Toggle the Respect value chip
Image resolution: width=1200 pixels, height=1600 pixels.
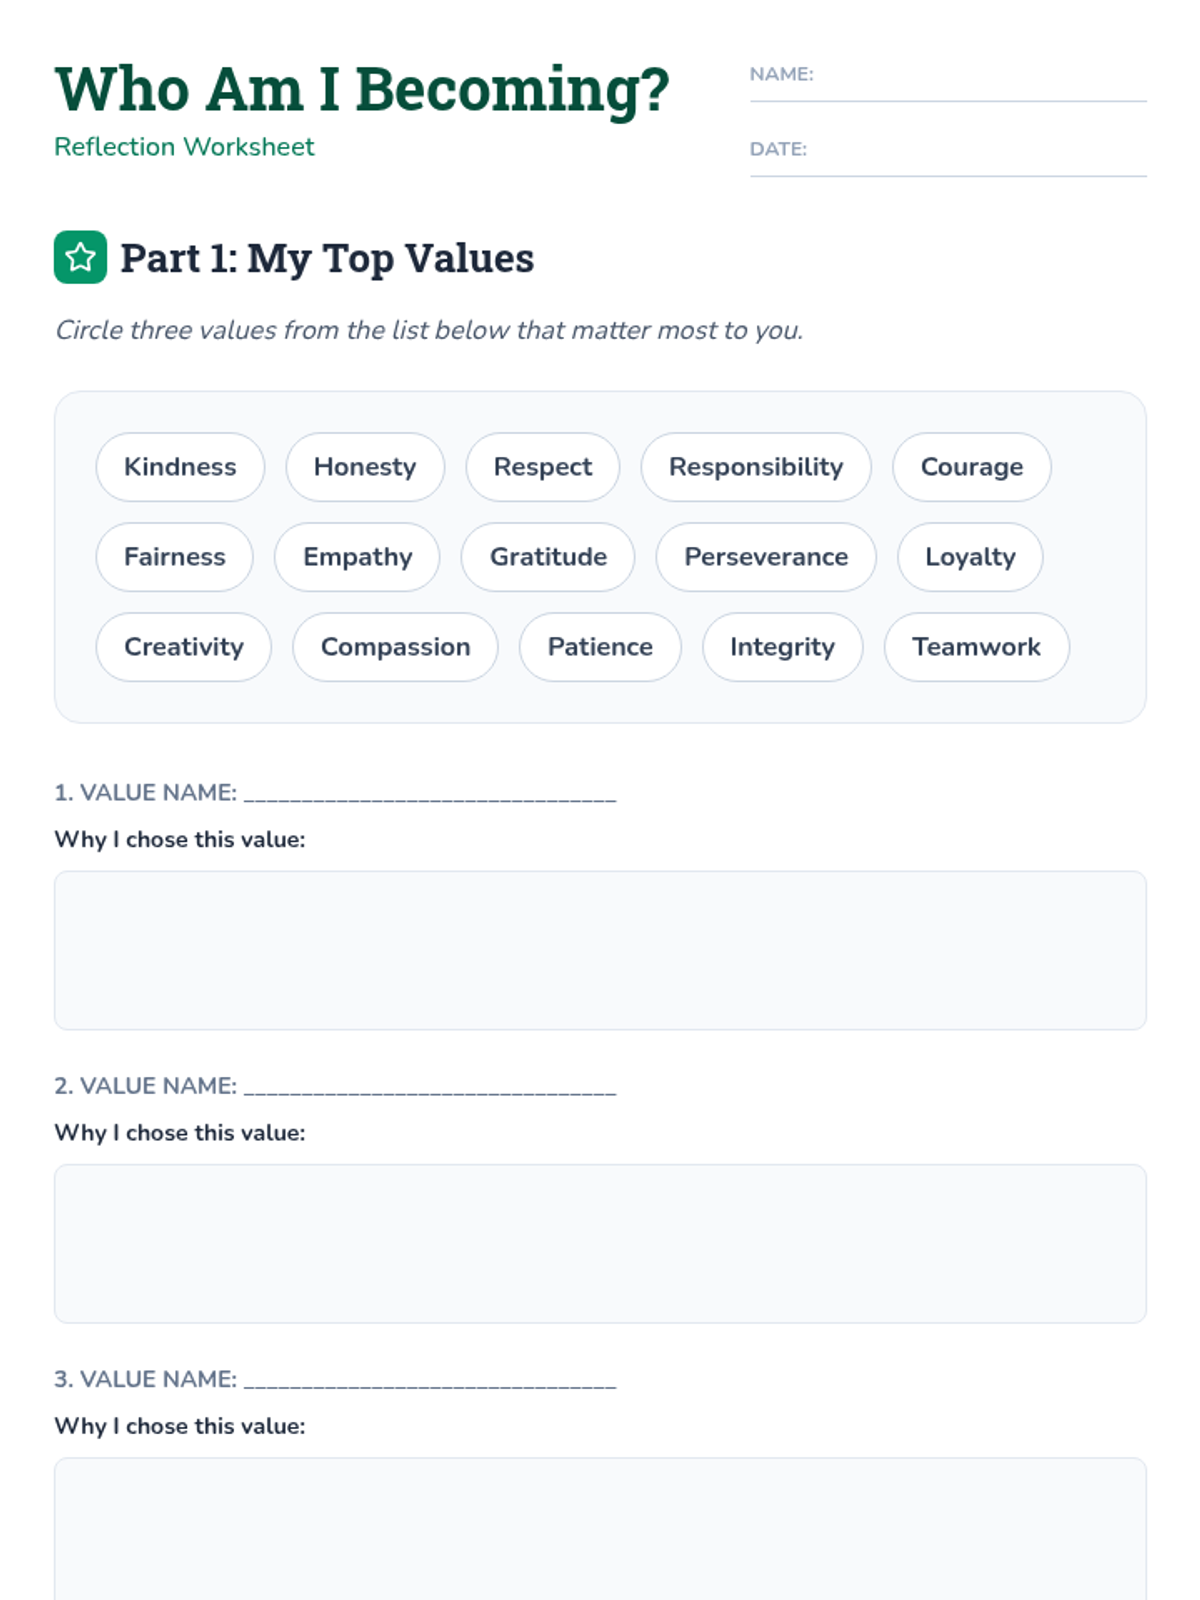coord(543,467)
